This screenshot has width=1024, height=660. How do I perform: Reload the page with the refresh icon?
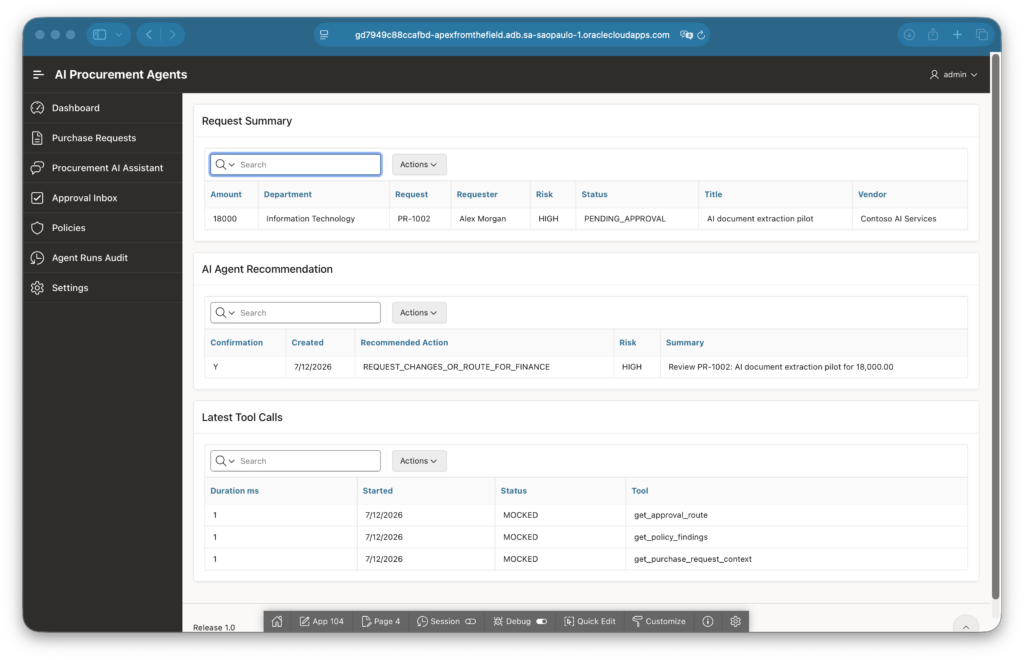701,35
